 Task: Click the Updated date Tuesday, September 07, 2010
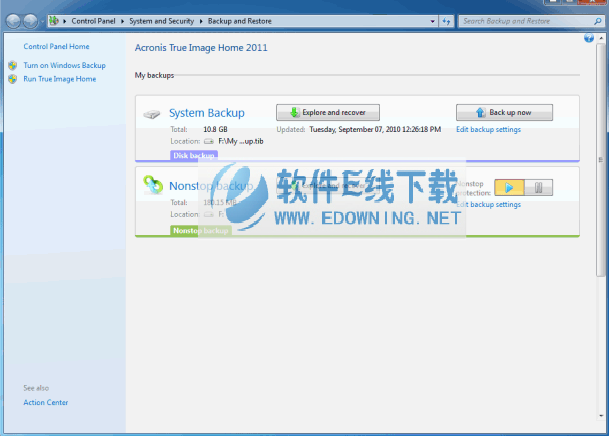tap(375, 129)
